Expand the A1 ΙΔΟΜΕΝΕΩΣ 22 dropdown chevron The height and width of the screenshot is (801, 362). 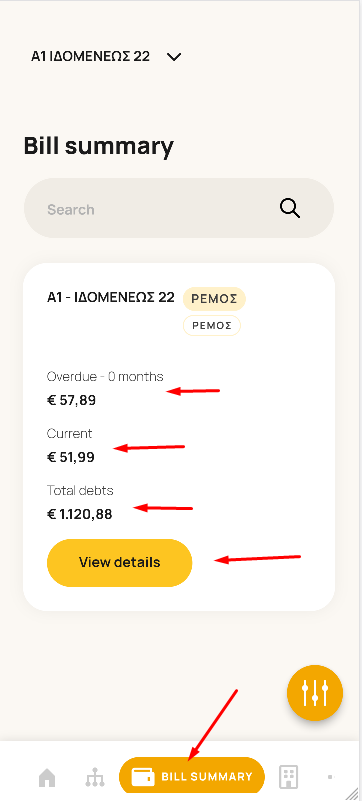pyautogui.click(x=174, y=57)
